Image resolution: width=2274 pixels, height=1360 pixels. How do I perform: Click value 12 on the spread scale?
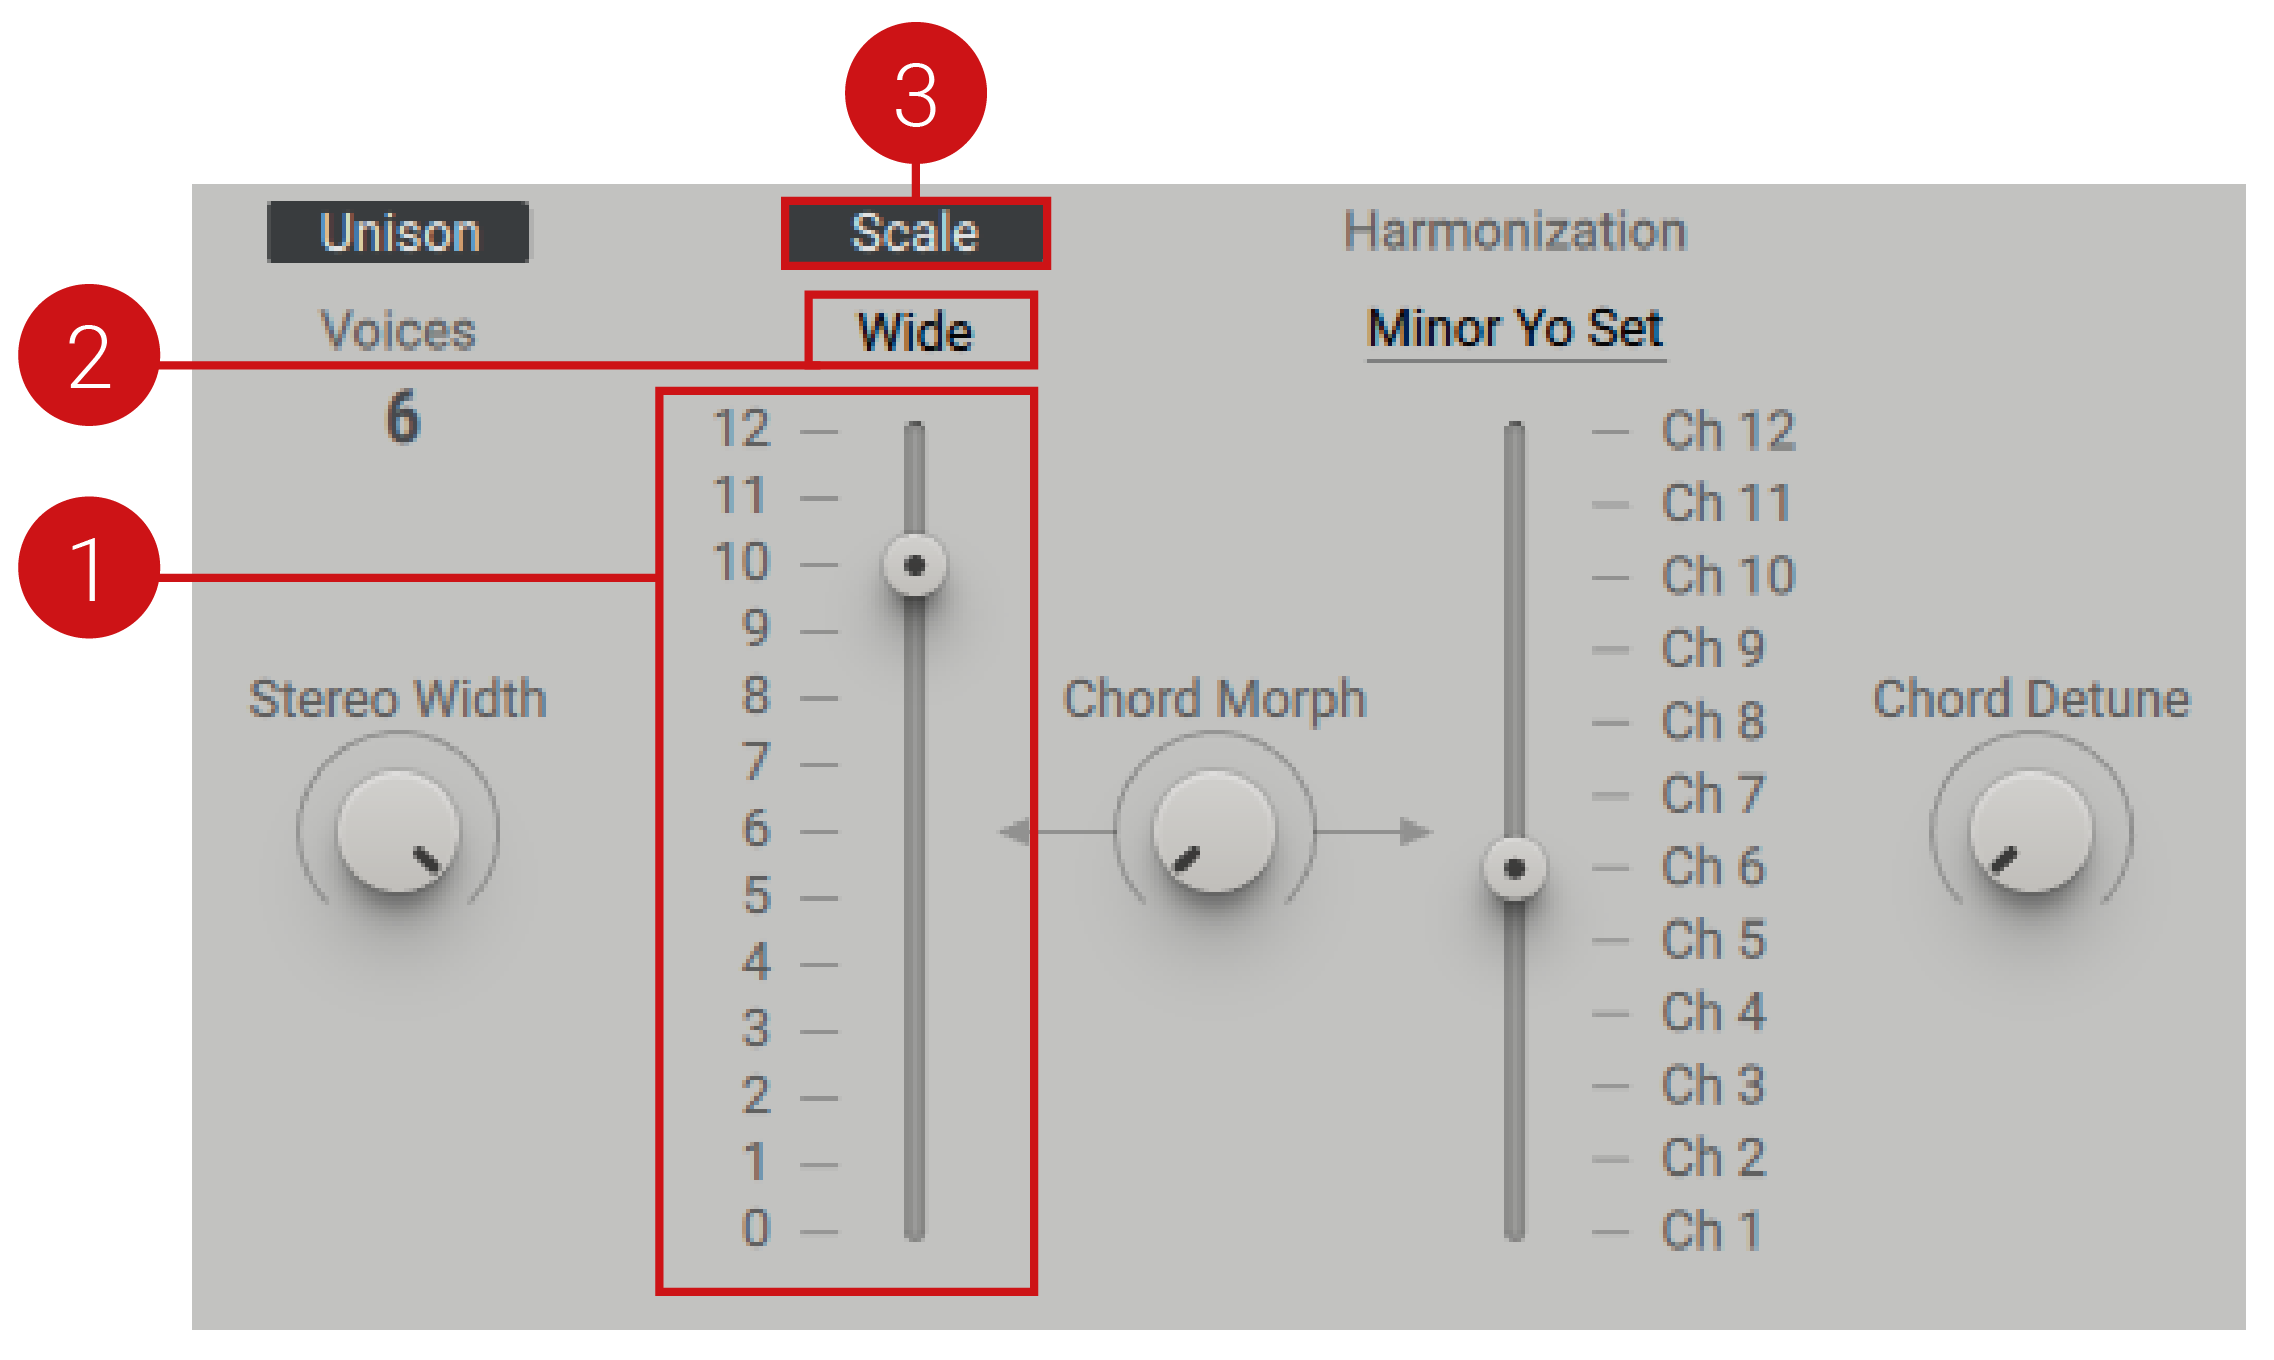click(x=741, y=429)
